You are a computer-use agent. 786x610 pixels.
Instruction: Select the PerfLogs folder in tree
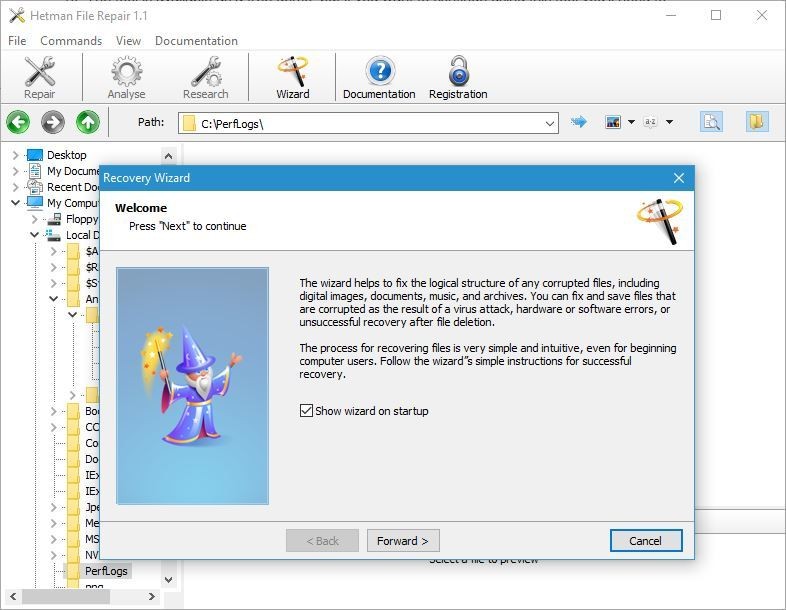point(106,571)
